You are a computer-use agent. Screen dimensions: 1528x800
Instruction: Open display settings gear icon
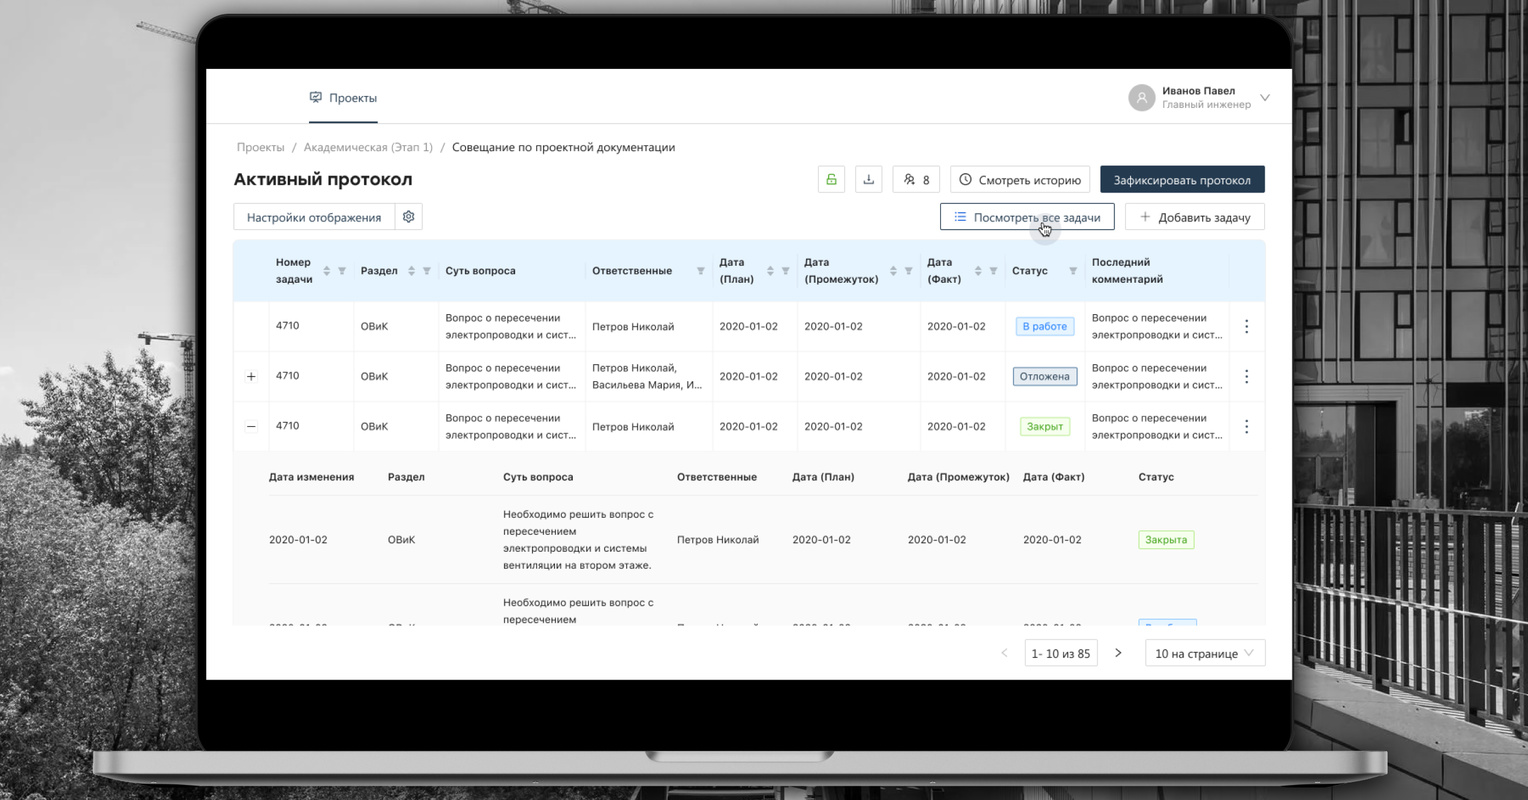(408, 217)
